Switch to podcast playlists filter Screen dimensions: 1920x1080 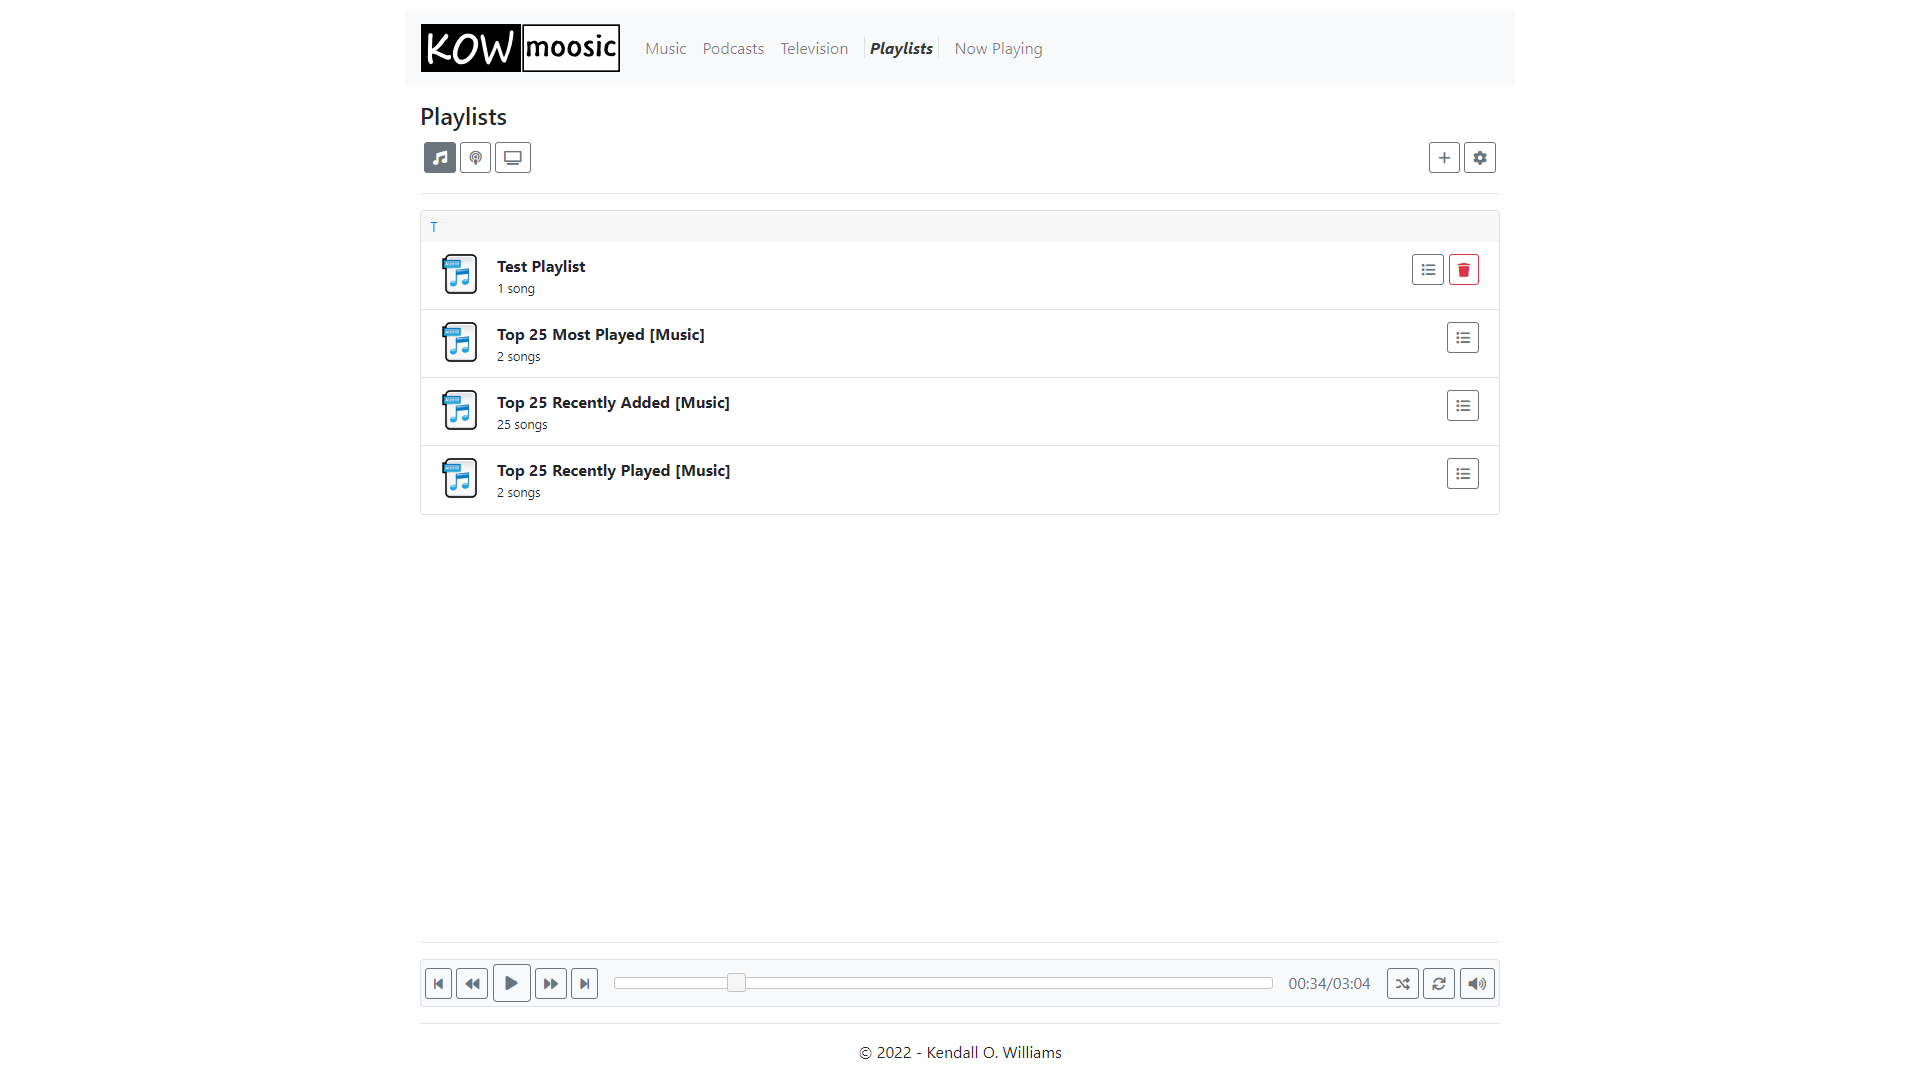476,158
